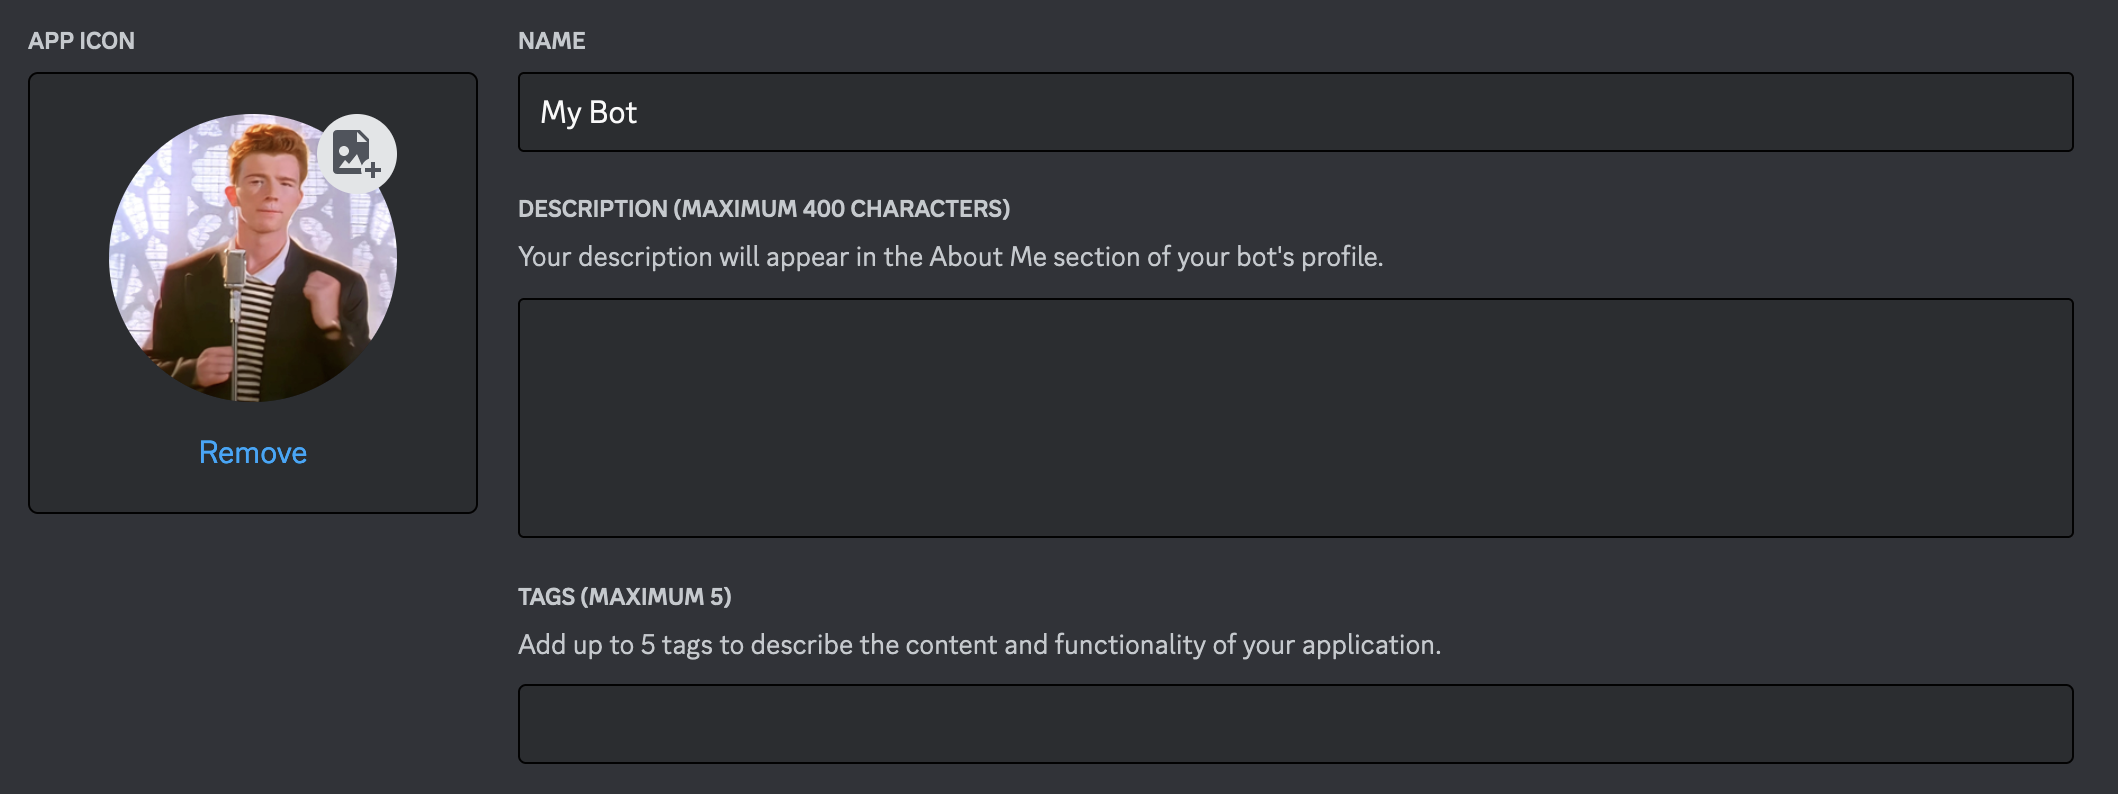Click the tags helper description text
This screenshot has width=2118, height=794.
[x=980, y=645]
